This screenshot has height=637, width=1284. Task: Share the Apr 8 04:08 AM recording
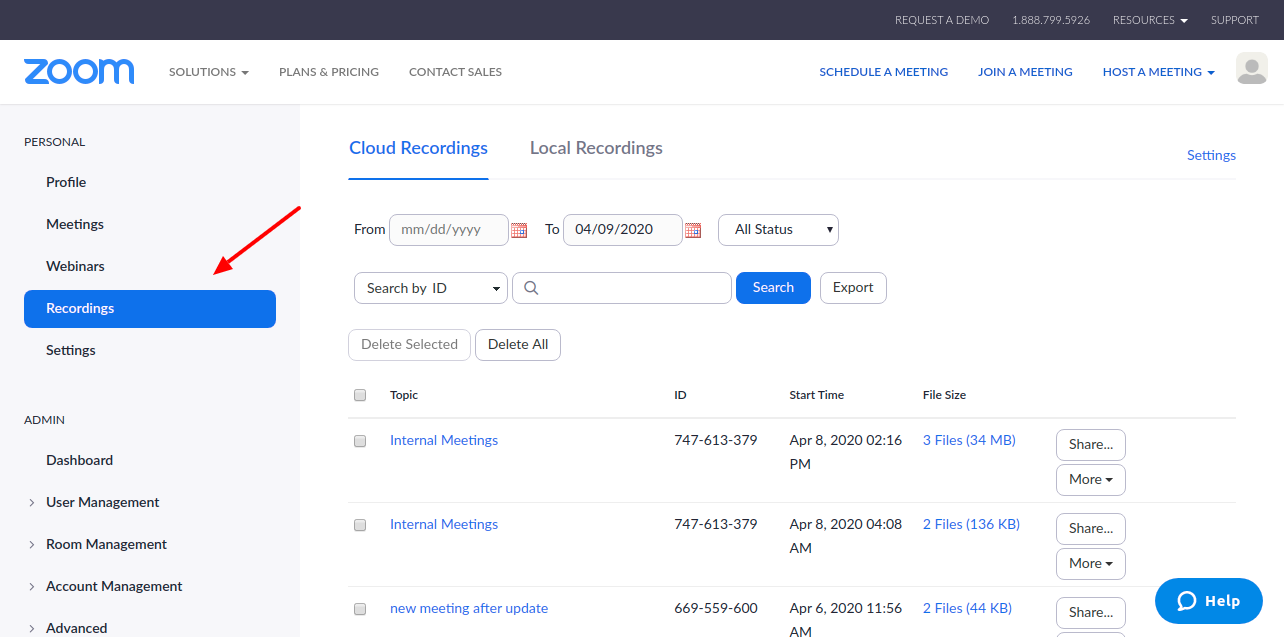1091,529
